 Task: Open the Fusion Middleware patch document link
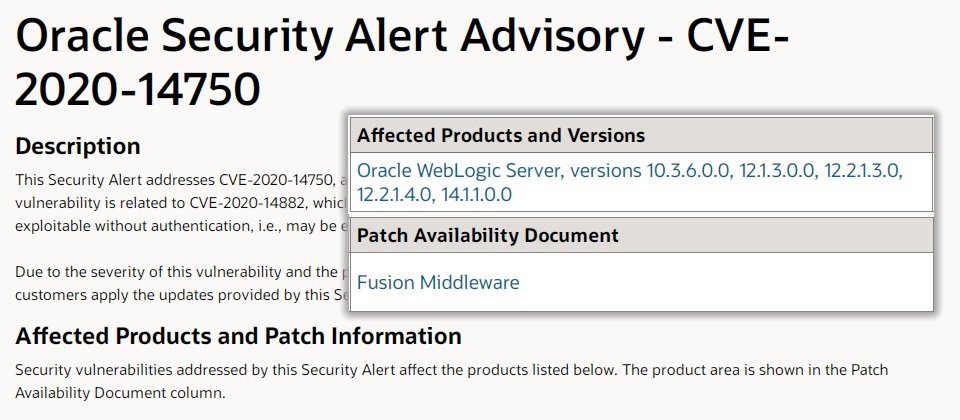pos(438,282)
